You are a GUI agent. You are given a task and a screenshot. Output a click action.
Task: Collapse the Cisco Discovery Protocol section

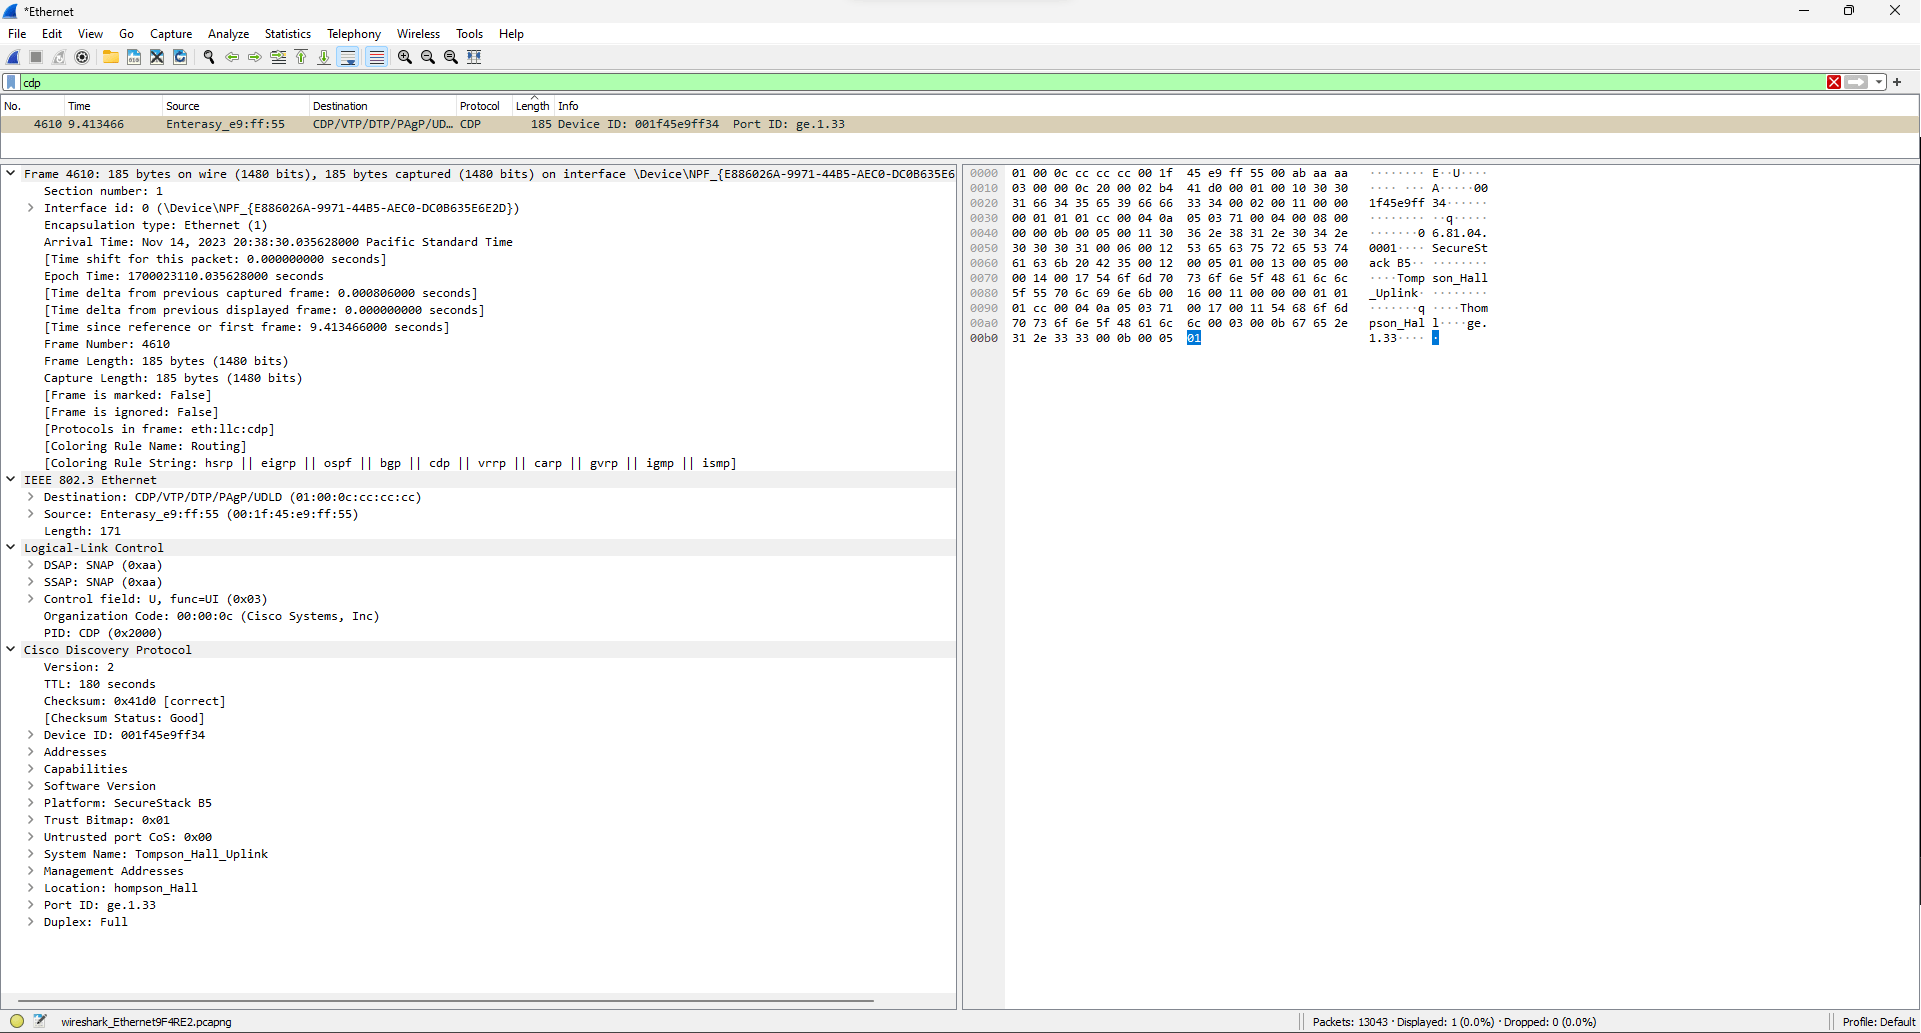pyautogui.click(x=11, y=649)
